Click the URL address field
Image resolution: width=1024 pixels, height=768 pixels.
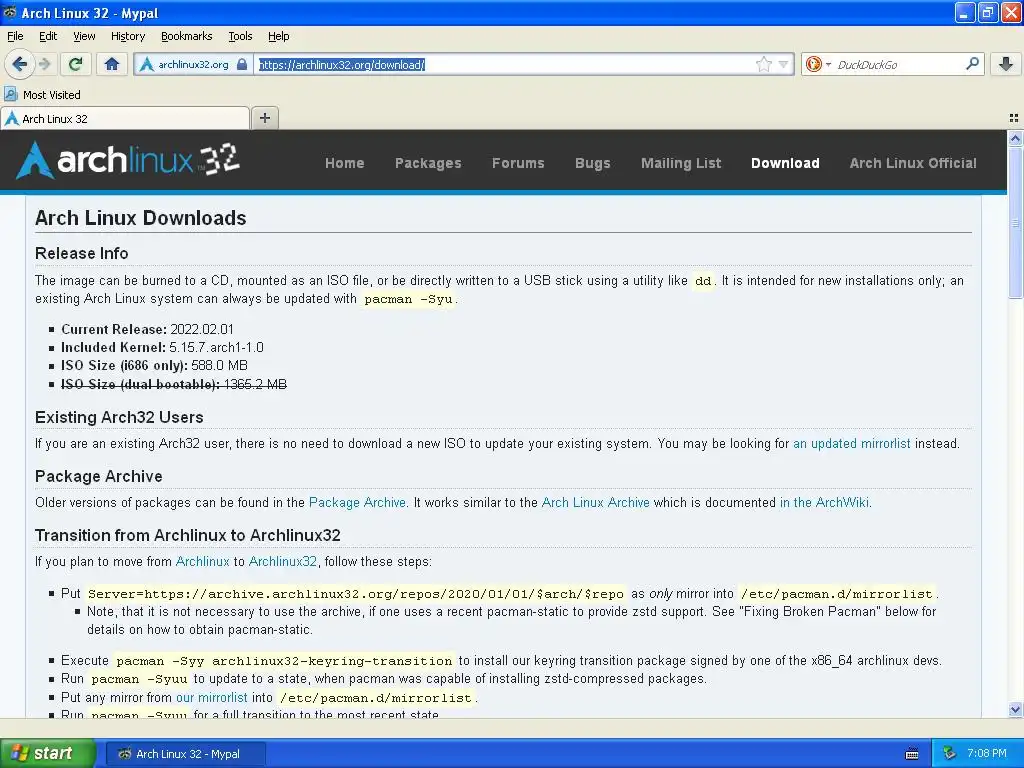(x=503, y=64)
